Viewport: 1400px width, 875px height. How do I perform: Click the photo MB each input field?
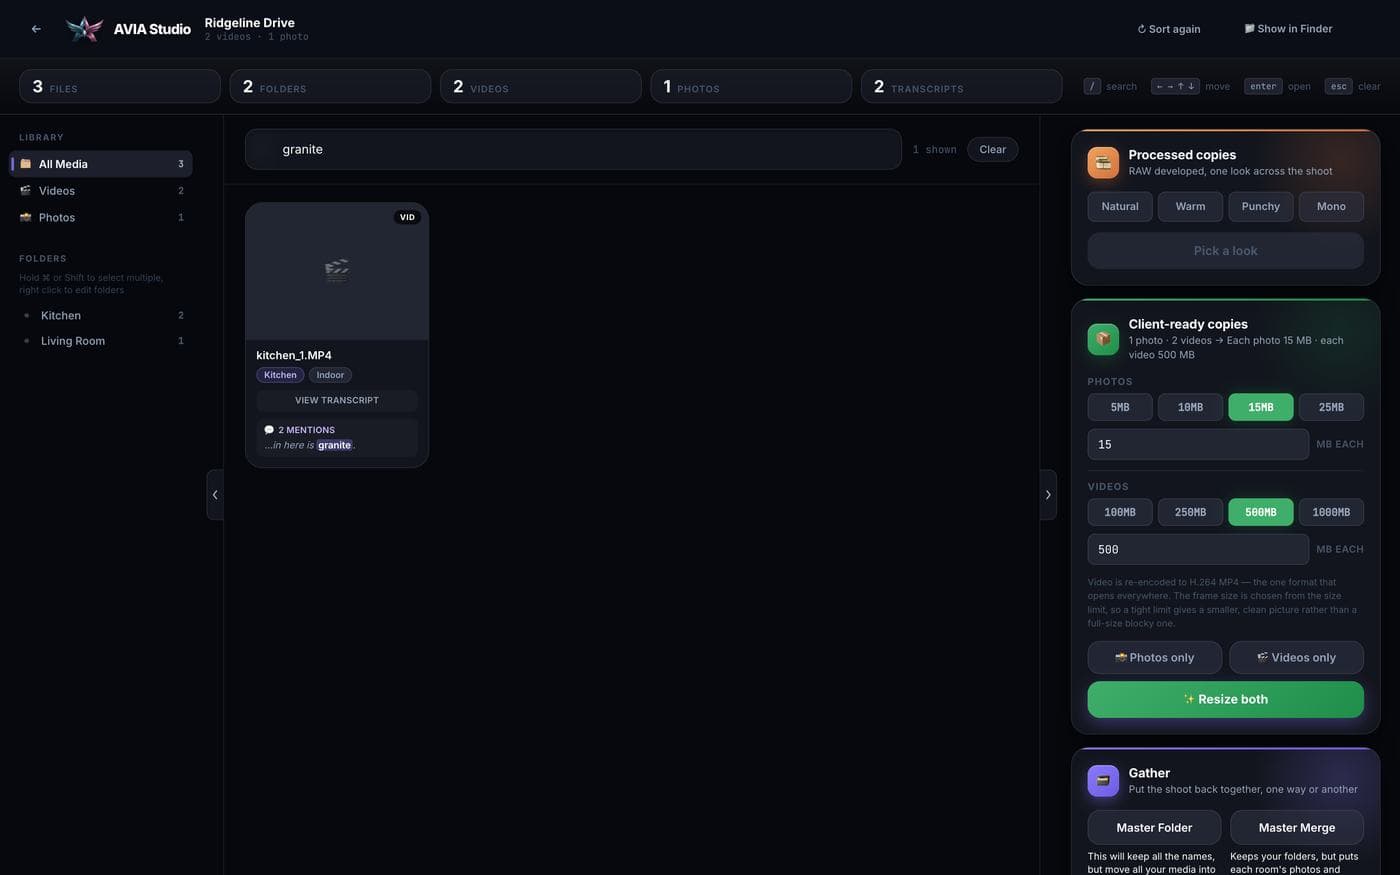[x=1198, y=444]
